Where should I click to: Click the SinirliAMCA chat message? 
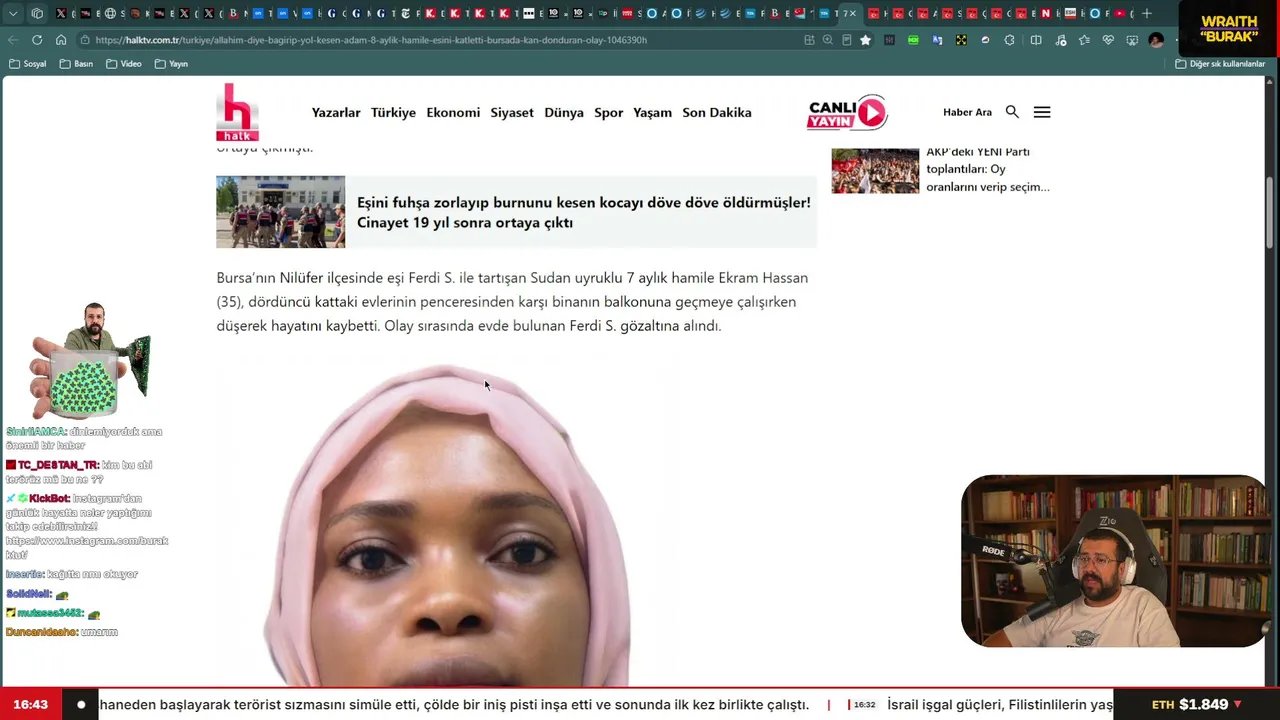click(x=84, y=438)
